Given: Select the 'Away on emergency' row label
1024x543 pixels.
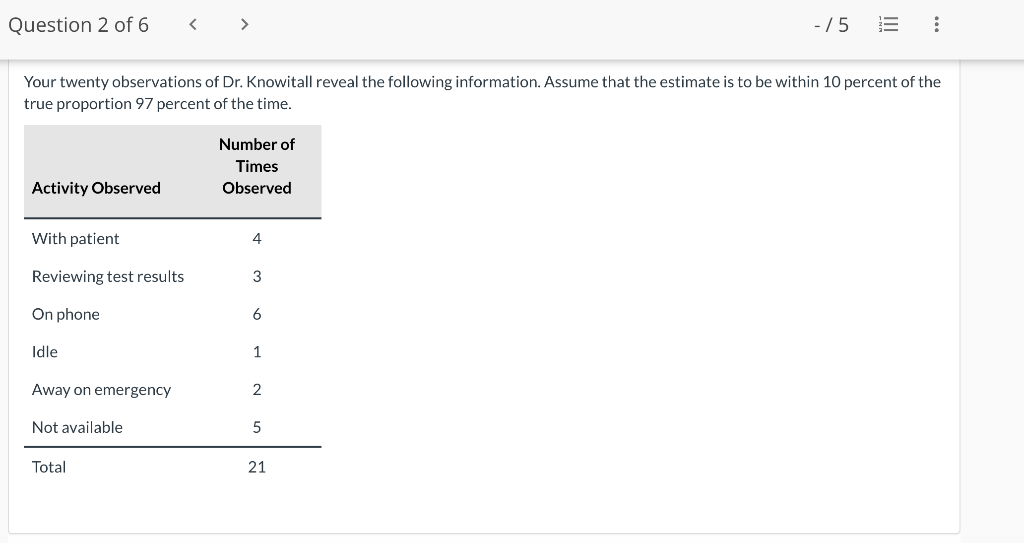Looking at the screenshot, I should click(101, 389).
